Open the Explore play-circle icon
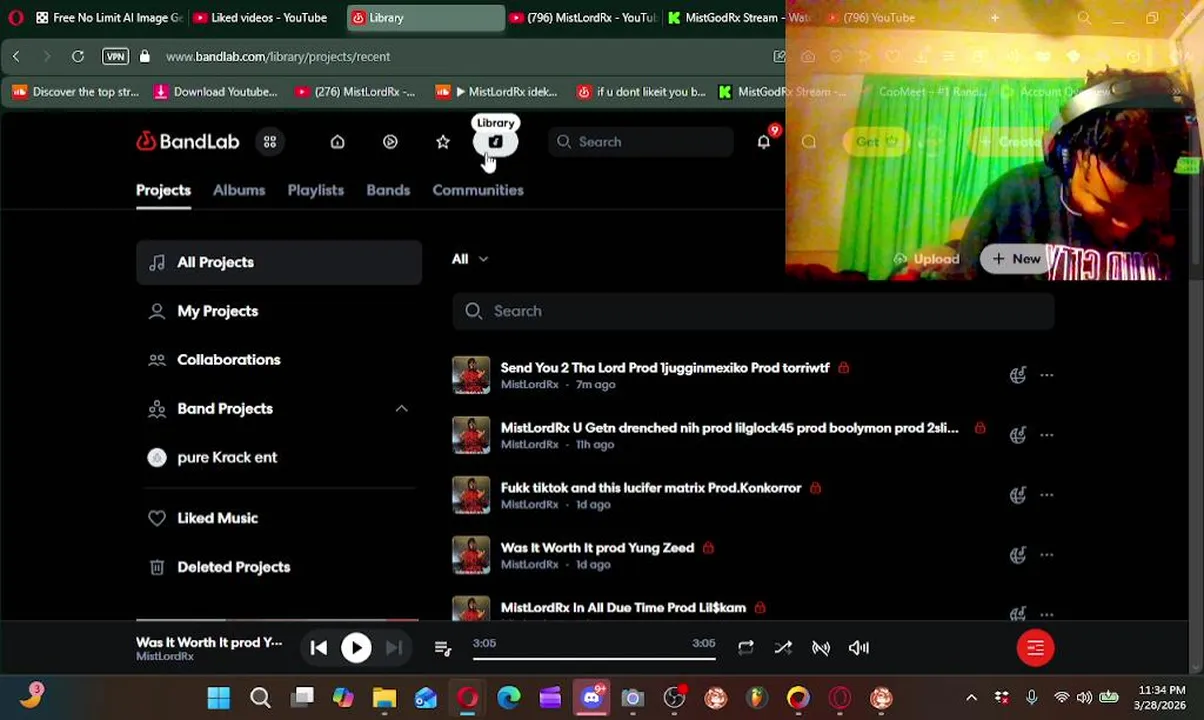The width and height of the screenshot is (1204, 720). pos(390,142)
